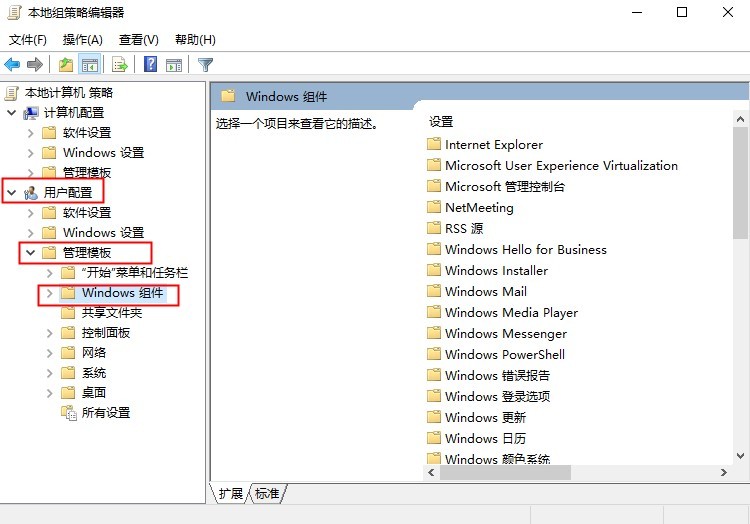
Task: Click the RSS 源 folder icon
Action: coord(434,228)
